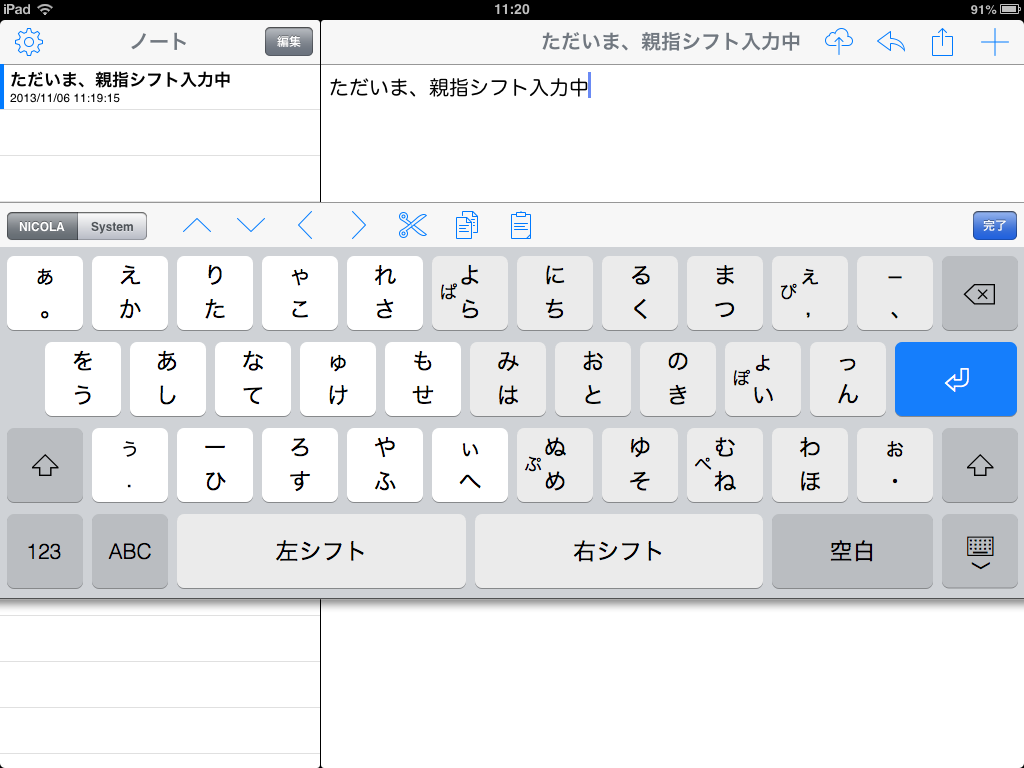Tap the ゃ/こ key
The width and height of the screenshot is (1024, 768).
300,293
